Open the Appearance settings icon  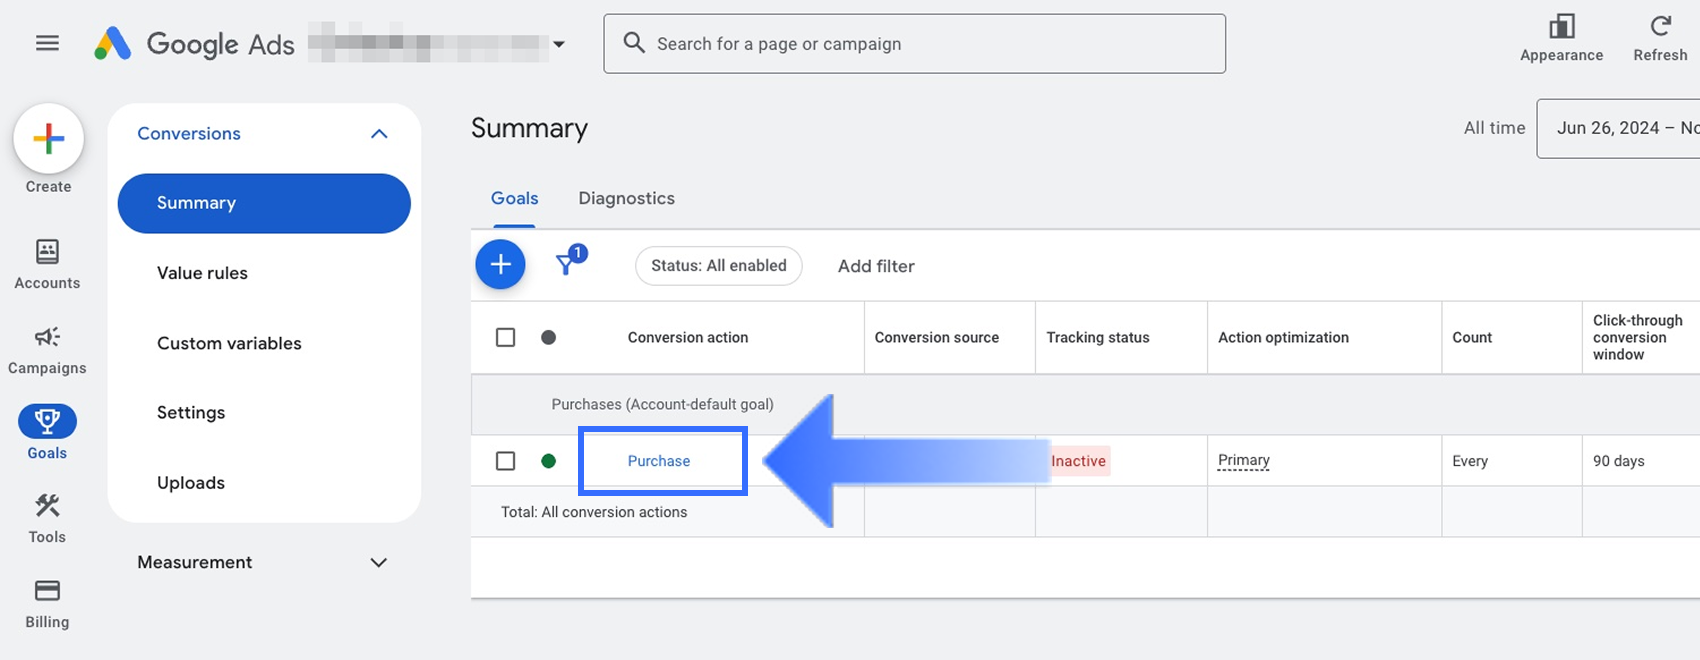(1561, 26)
